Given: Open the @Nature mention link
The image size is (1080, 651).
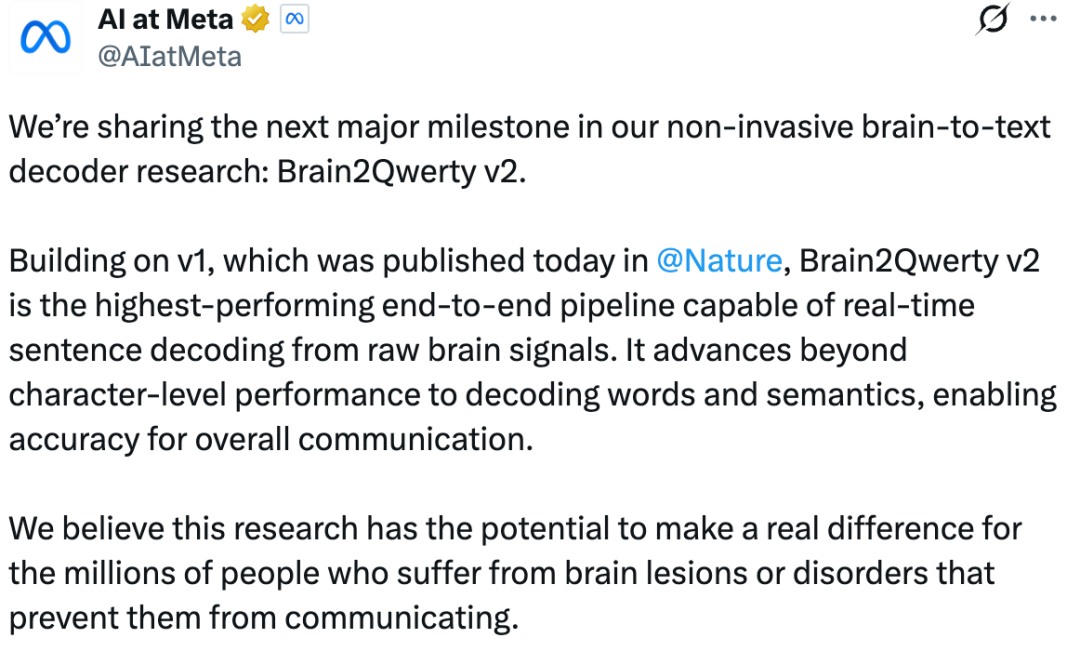Looking at the screenshot, I should [719, 261].
